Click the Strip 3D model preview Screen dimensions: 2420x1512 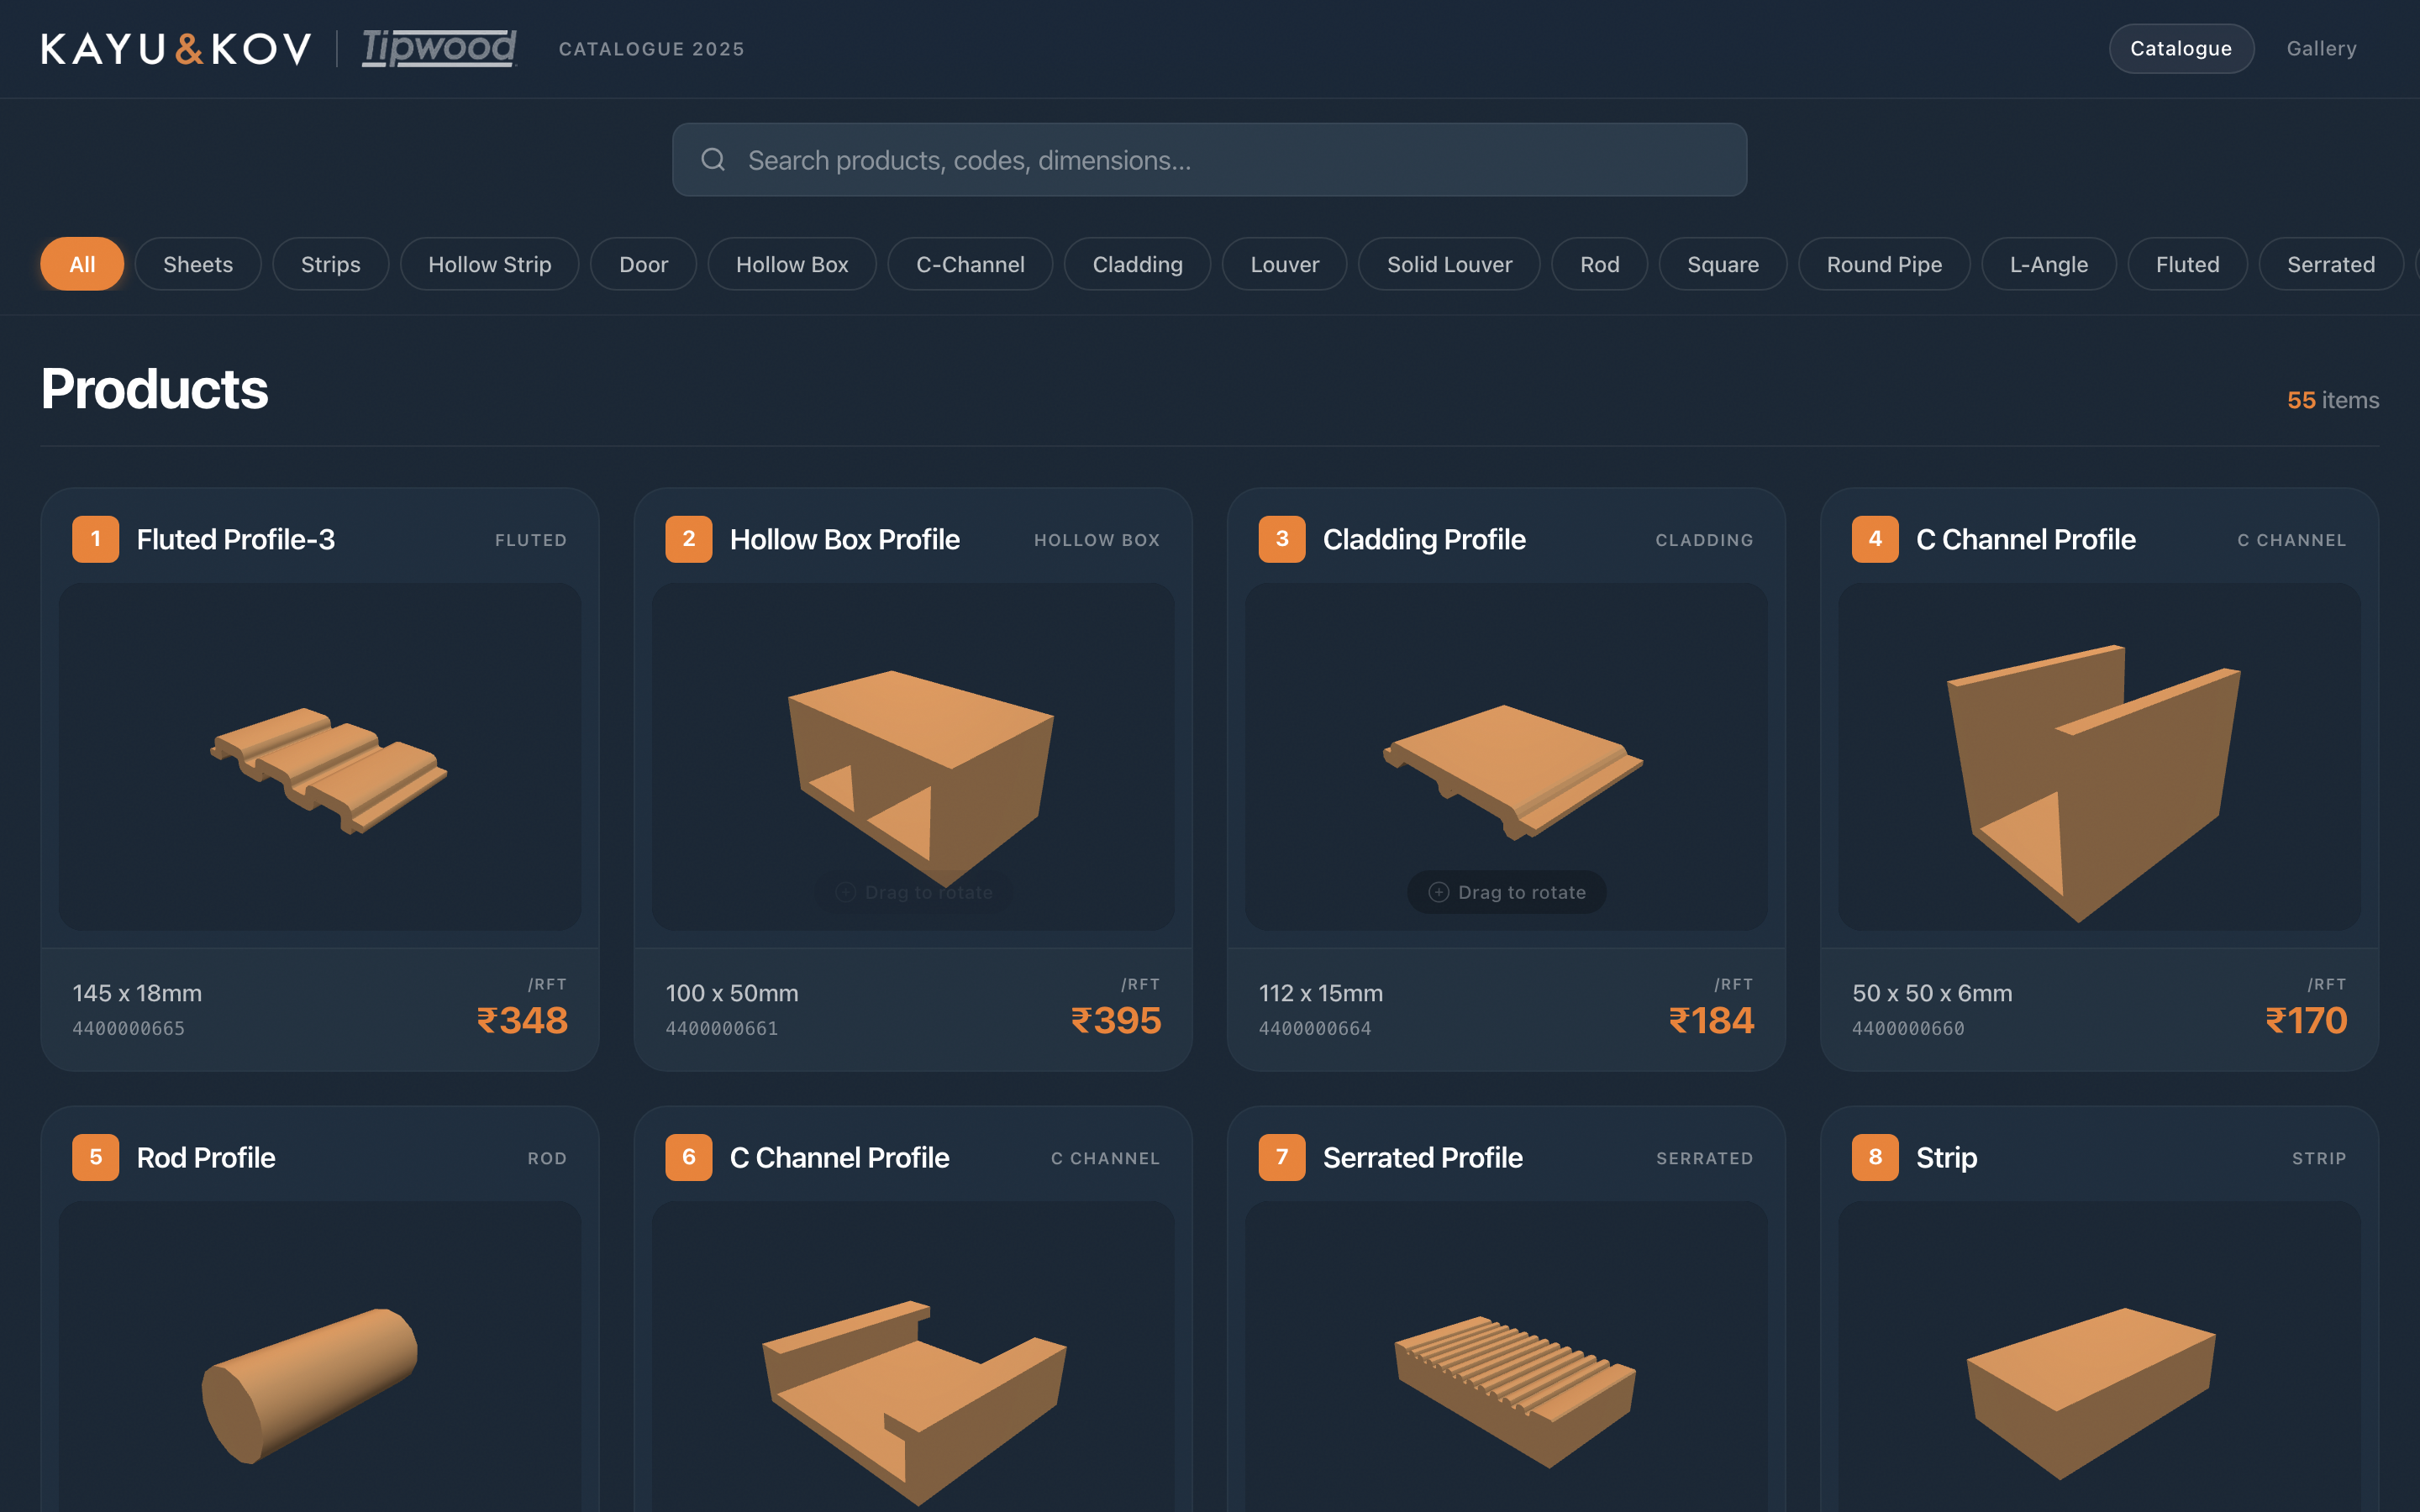click(2091, 1393)
